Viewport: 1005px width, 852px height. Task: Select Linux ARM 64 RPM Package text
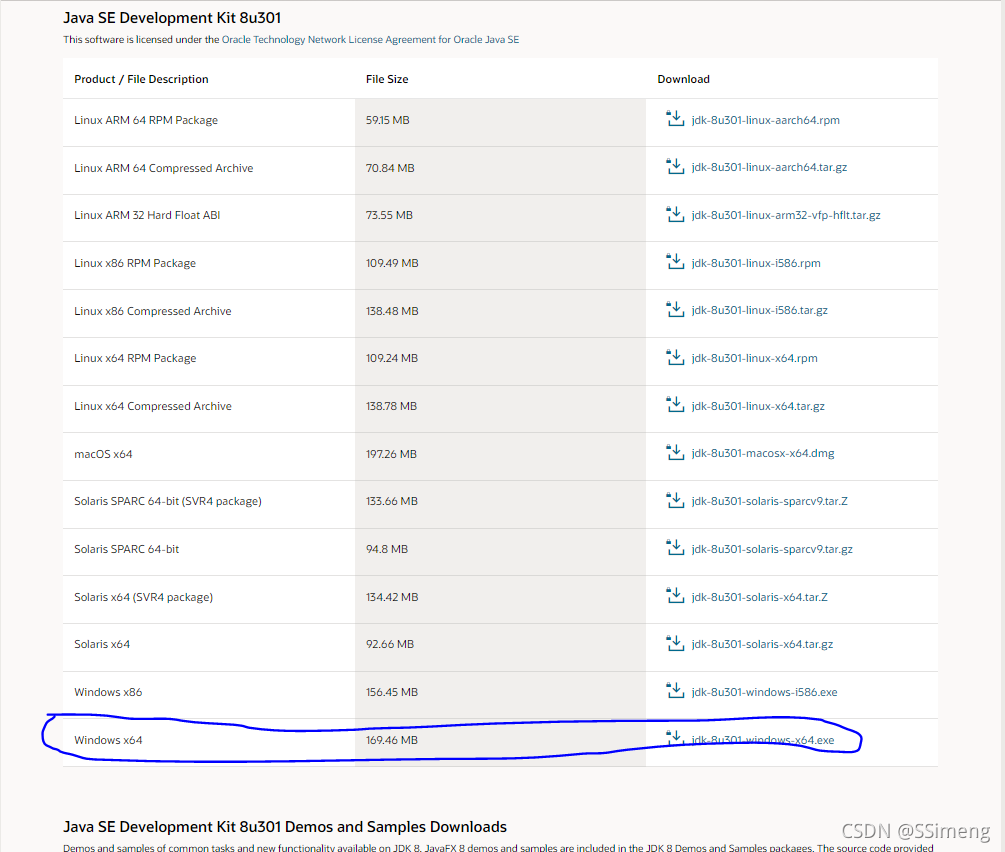pyautogui.click(x=146, y=121)
